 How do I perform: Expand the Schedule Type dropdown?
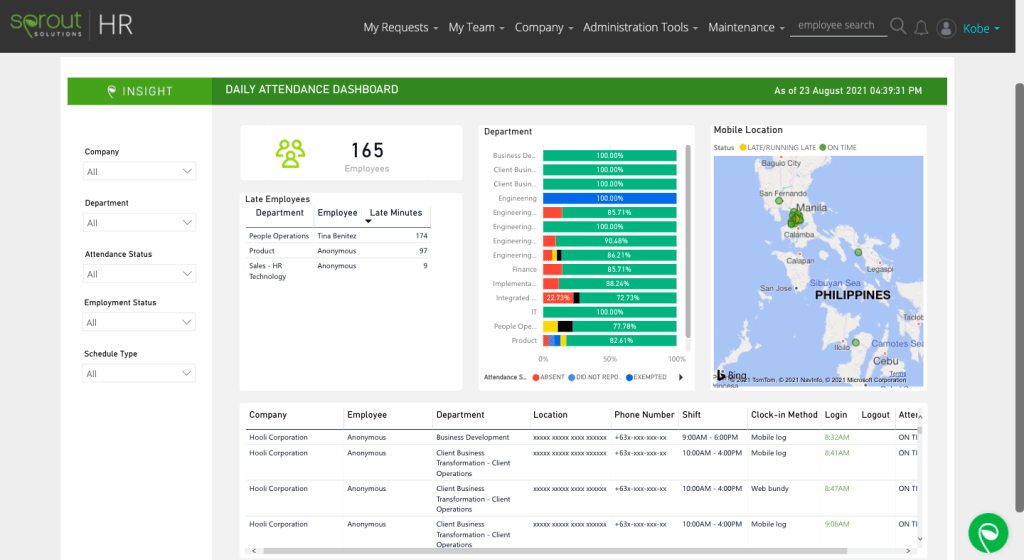[x=139, y=373]
